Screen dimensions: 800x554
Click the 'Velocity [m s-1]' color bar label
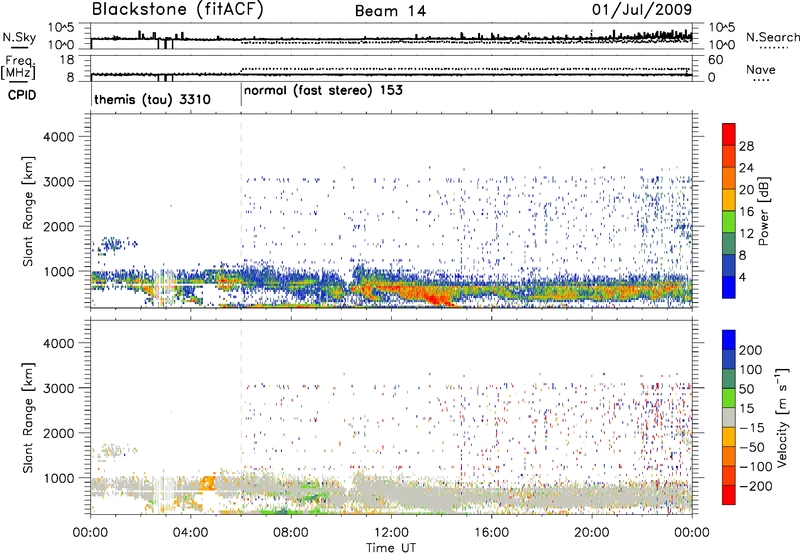point(782,418)
